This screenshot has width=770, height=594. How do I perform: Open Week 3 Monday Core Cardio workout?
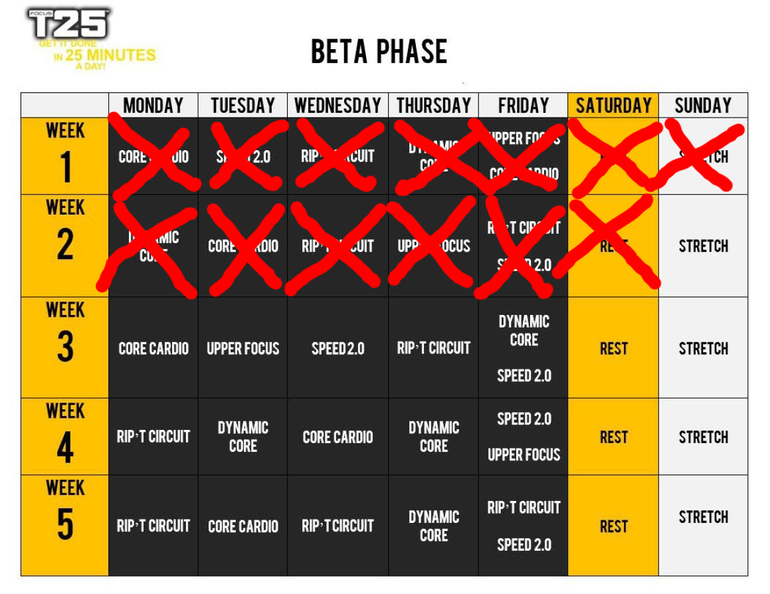[x=153, y=349]
